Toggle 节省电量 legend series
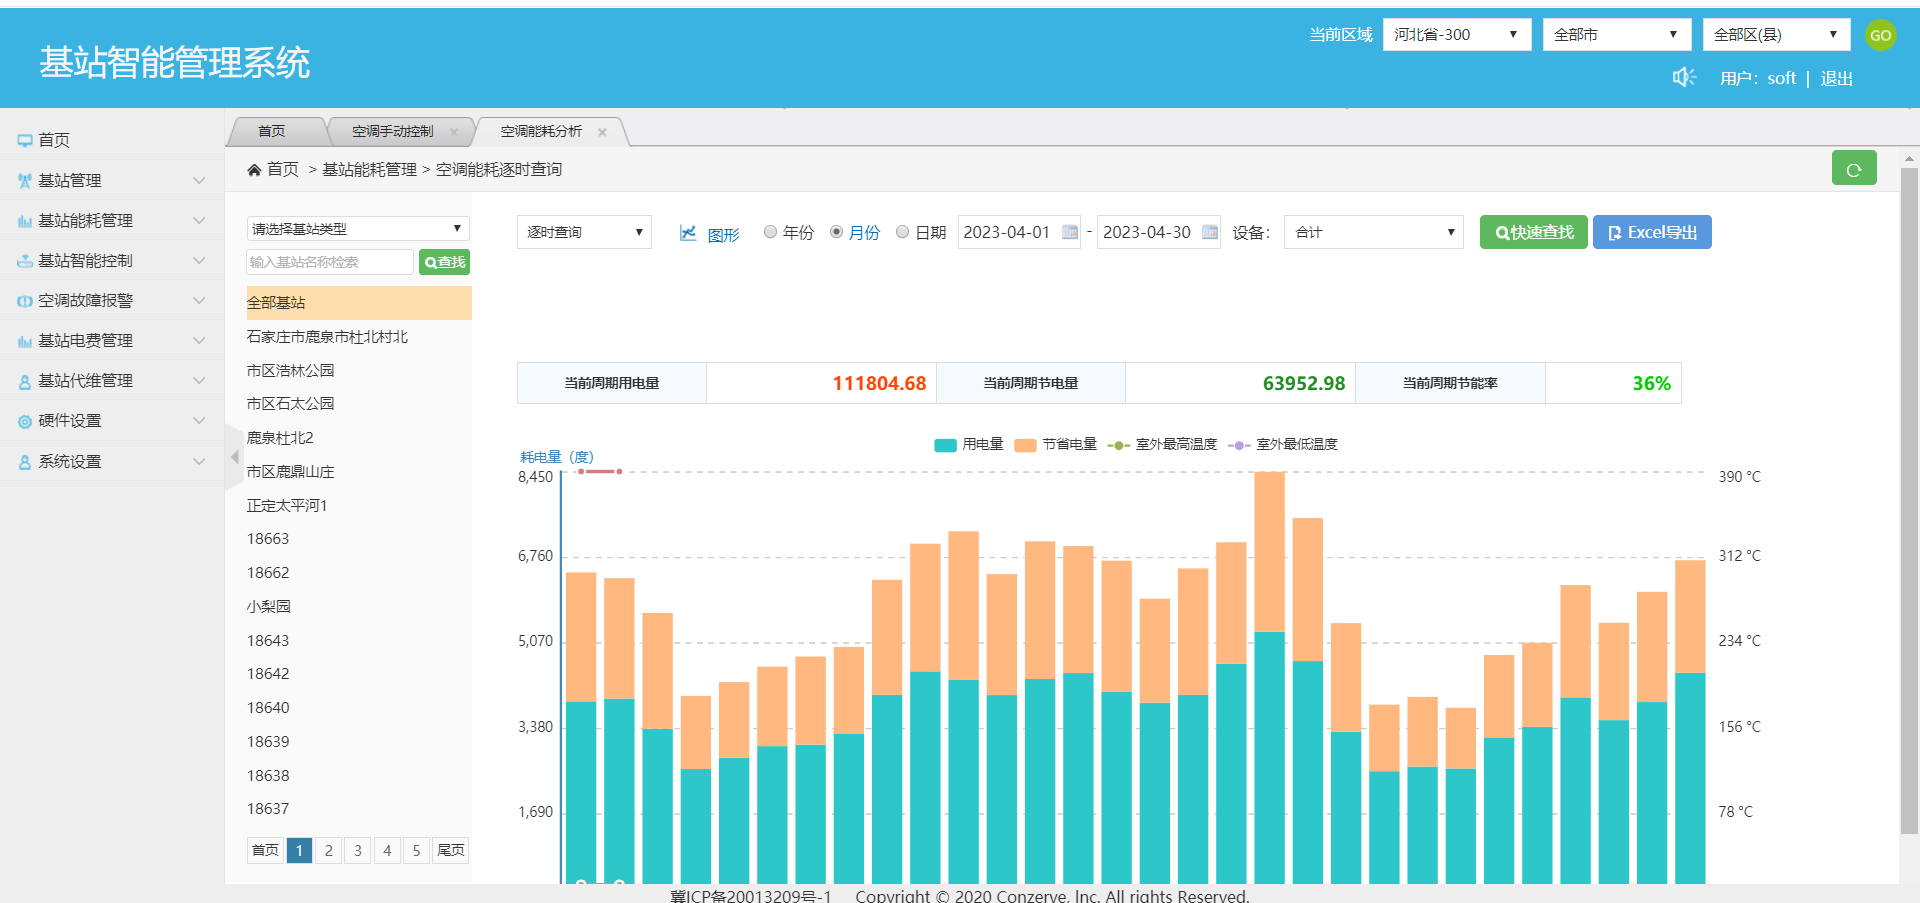1920x903 pixels. (x=1055, y=445)
